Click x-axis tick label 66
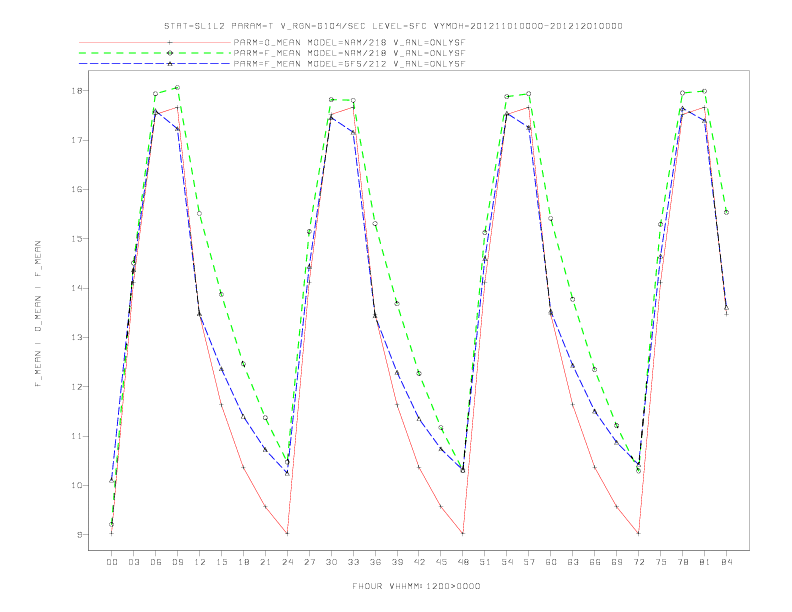Screen dimensions: 792x612 [595, 562]
